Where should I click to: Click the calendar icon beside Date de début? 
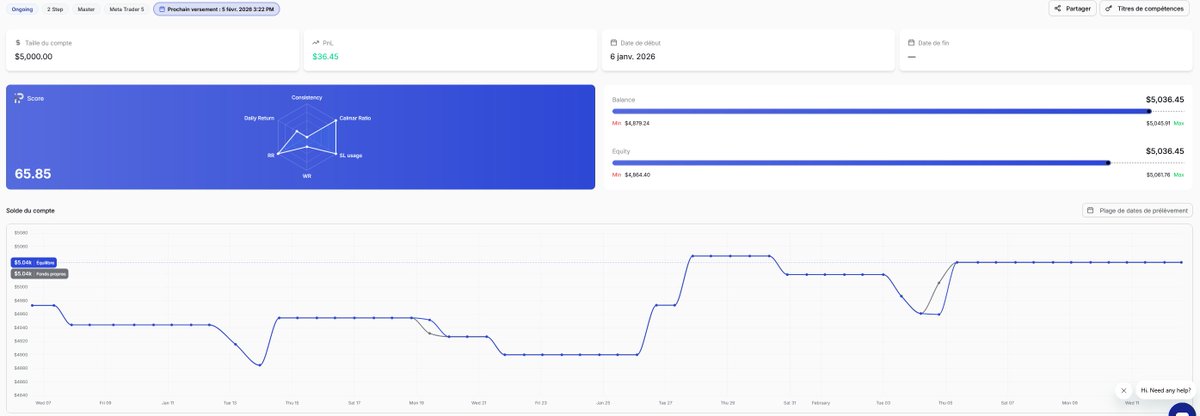point(613,43)
